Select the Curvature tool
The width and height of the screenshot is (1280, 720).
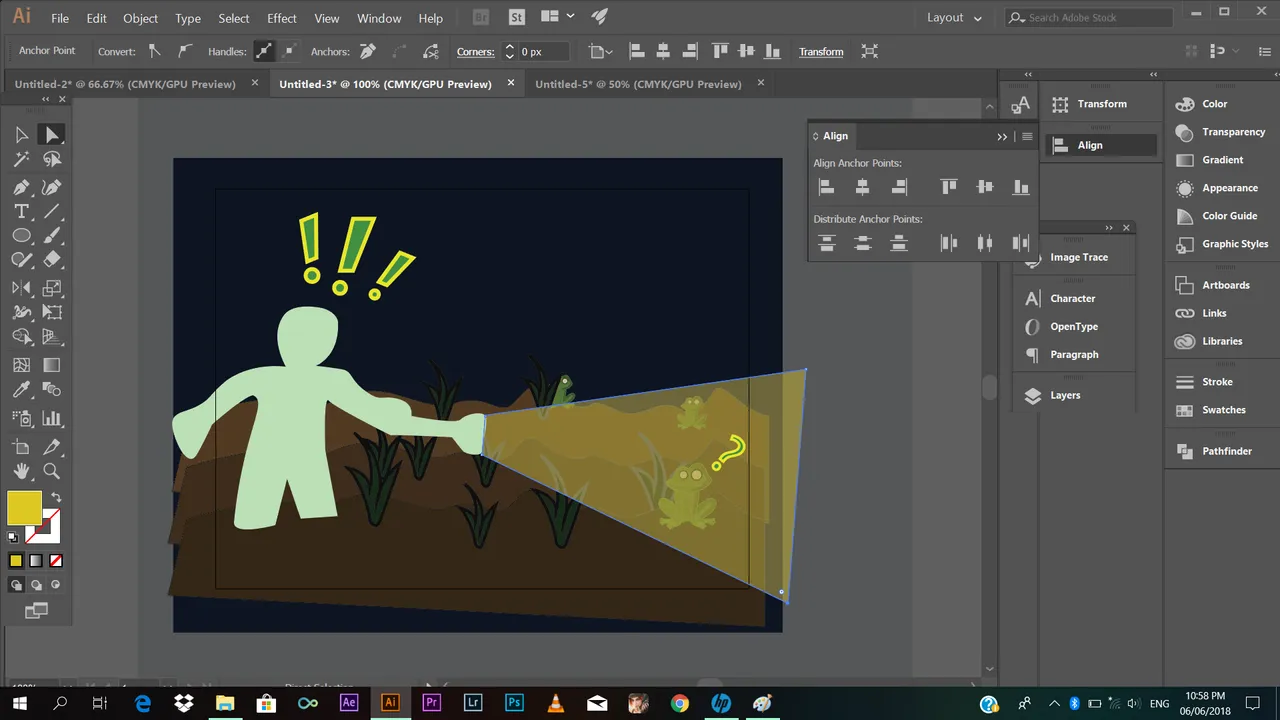coord(52,187)
